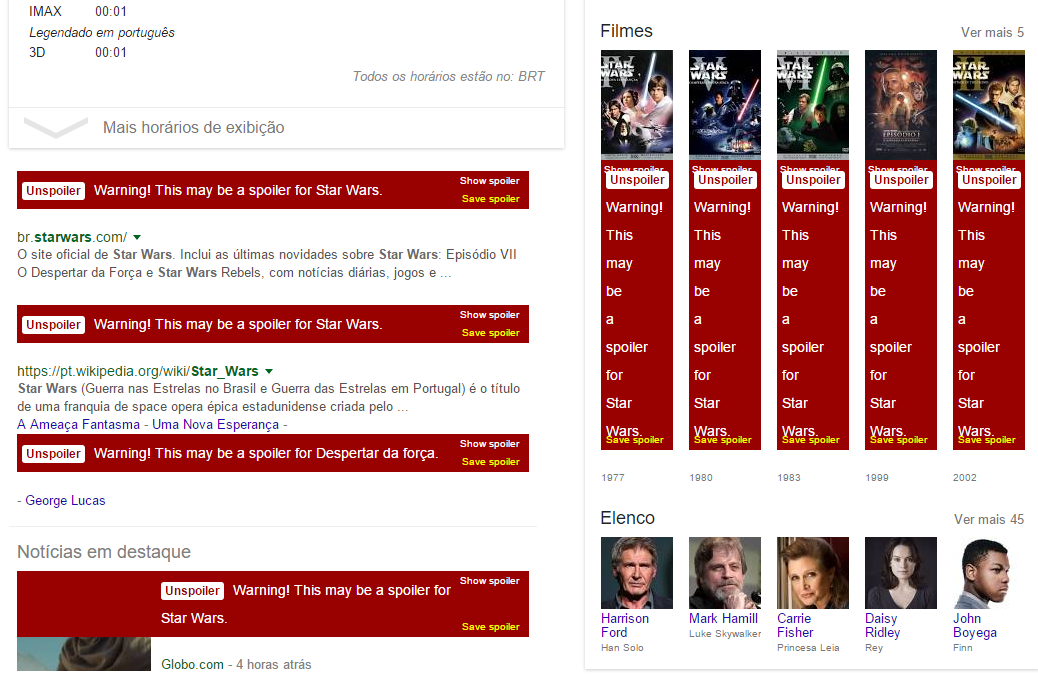This screenshot has width=1038, height=675.
Task: Click 'Legendado em português' text
Action: [102, 32]
